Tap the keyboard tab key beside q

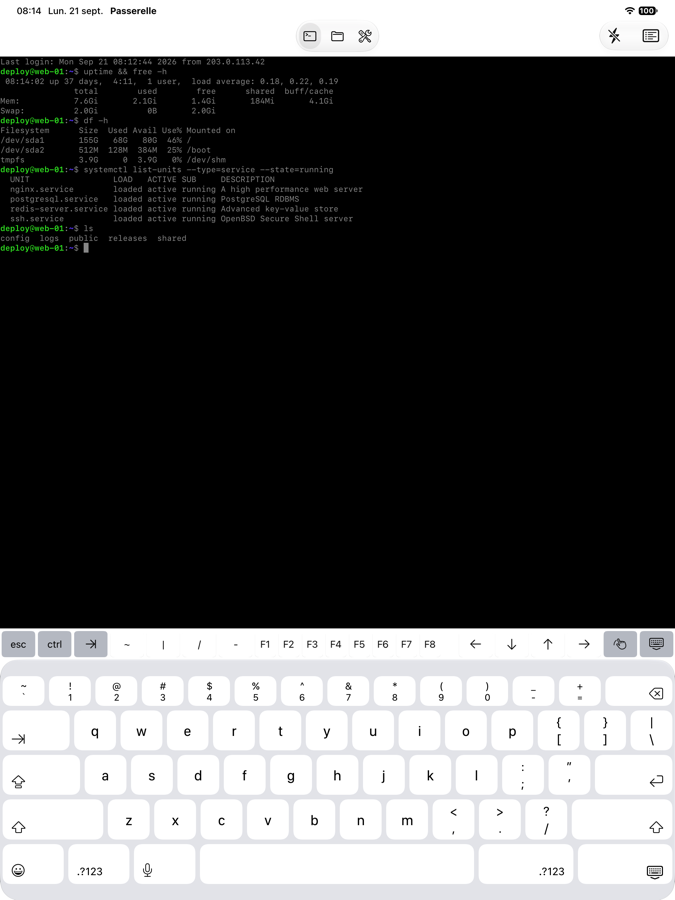pyautogui.click(x=36, y=731)
